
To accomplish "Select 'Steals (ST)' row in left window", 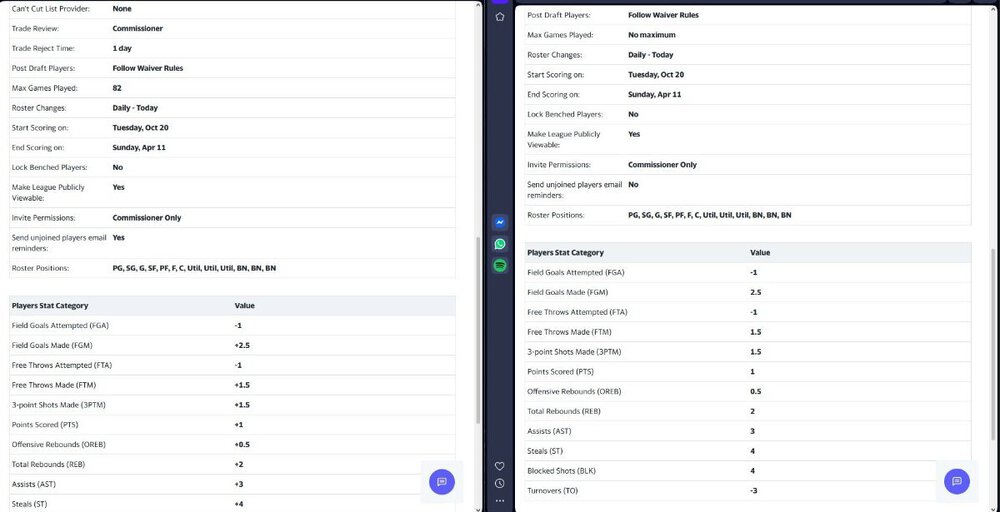I will point(232,504).
